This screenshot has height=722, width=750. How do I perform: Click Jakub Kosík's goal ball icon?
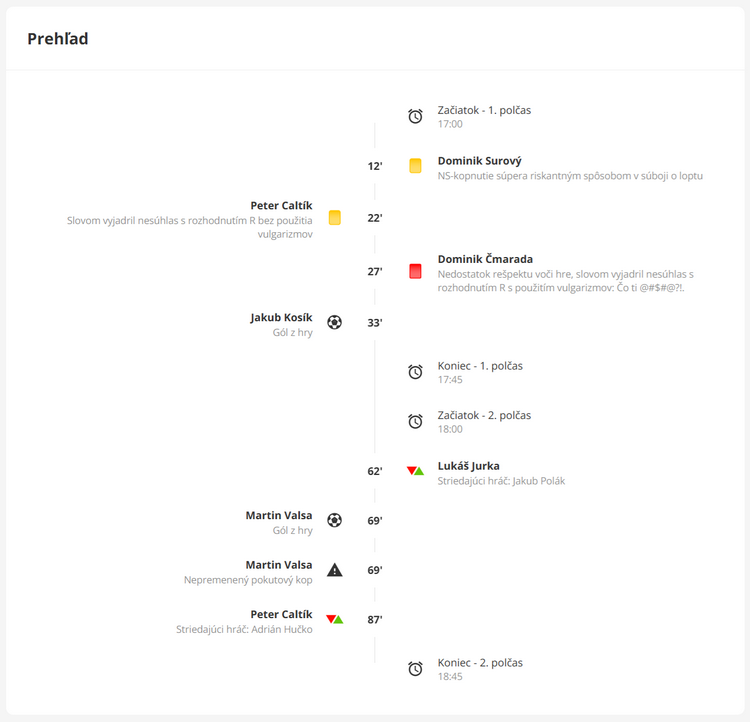[334, 322]
